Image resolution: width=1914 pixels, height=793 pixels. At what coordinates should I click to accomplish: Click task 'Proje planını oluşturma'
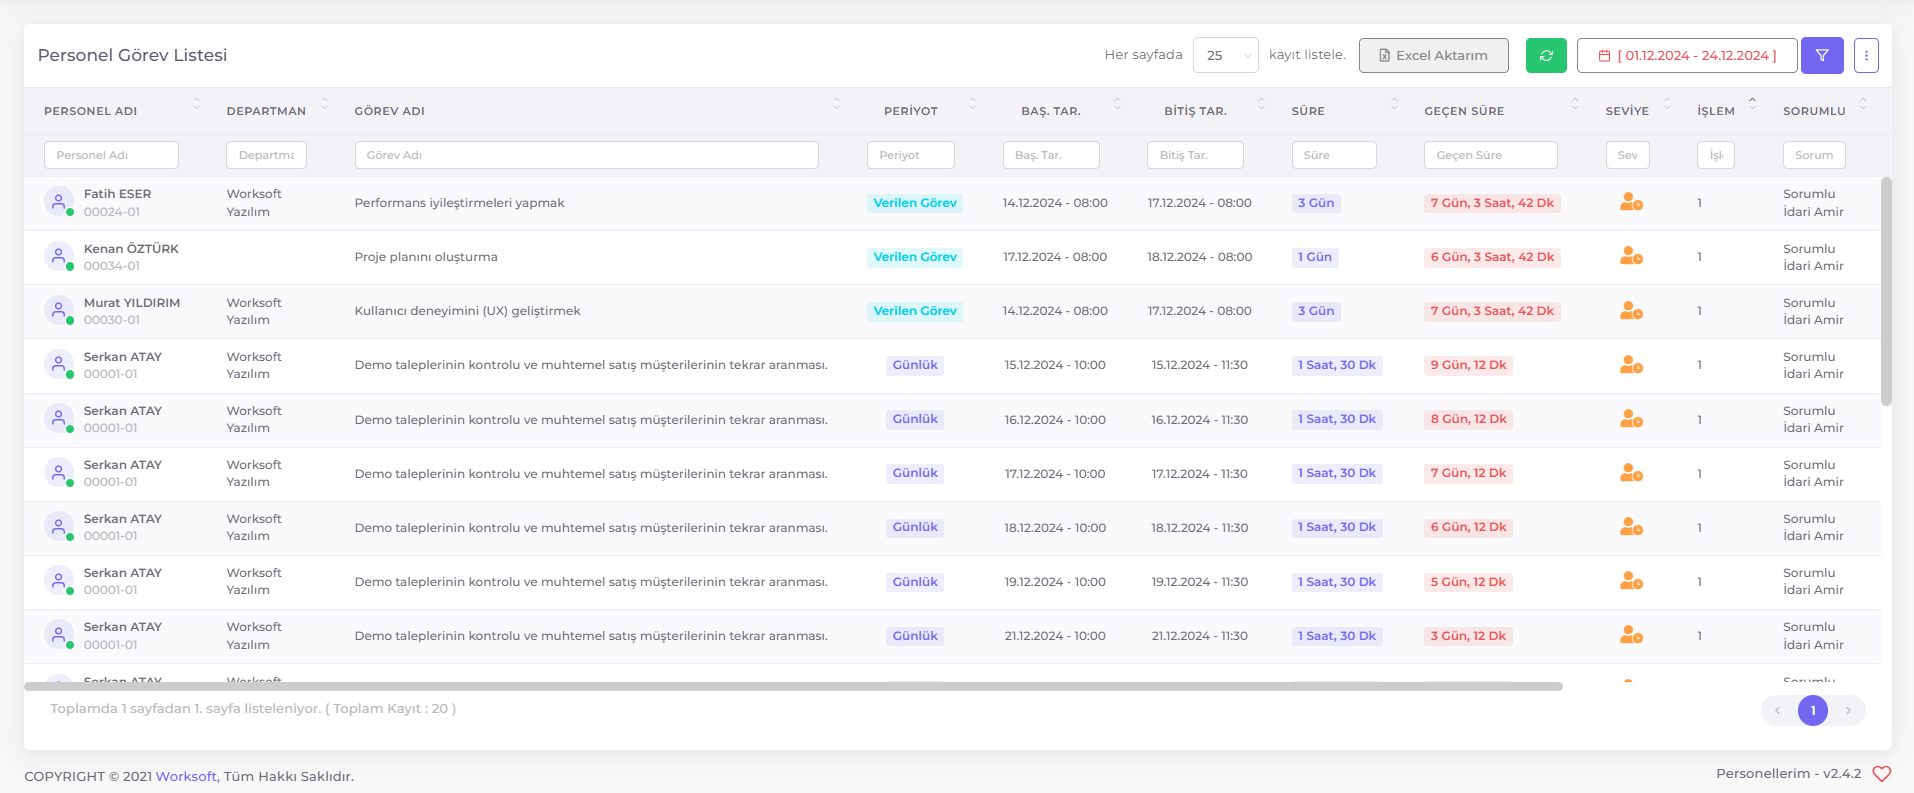[x=426, y=257]
